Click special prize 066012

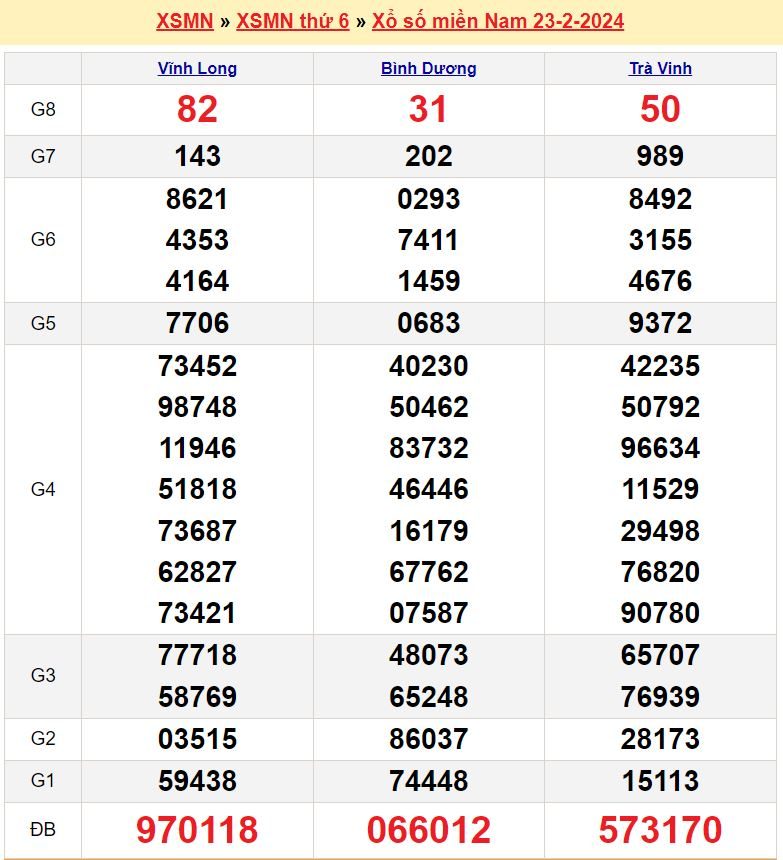click(x=429, y=829)
